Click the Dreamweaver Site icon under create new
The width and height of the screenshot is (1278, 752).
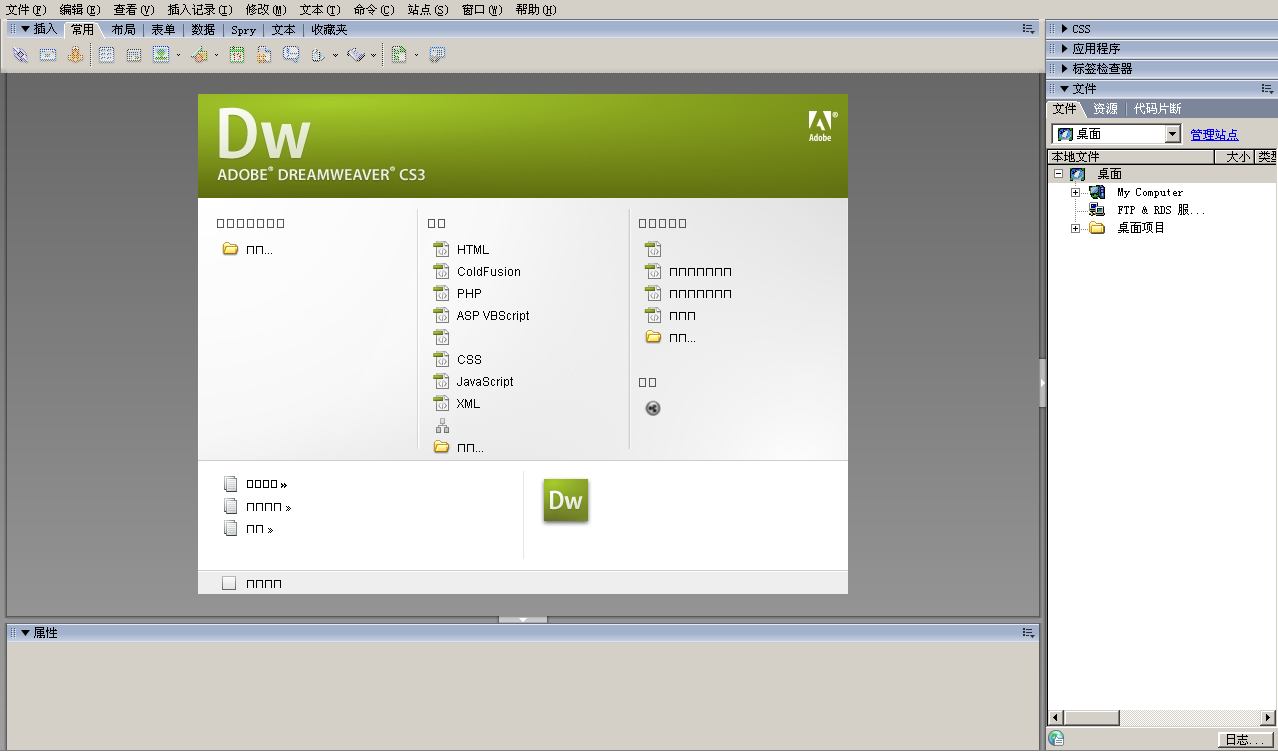pos(442,426)
